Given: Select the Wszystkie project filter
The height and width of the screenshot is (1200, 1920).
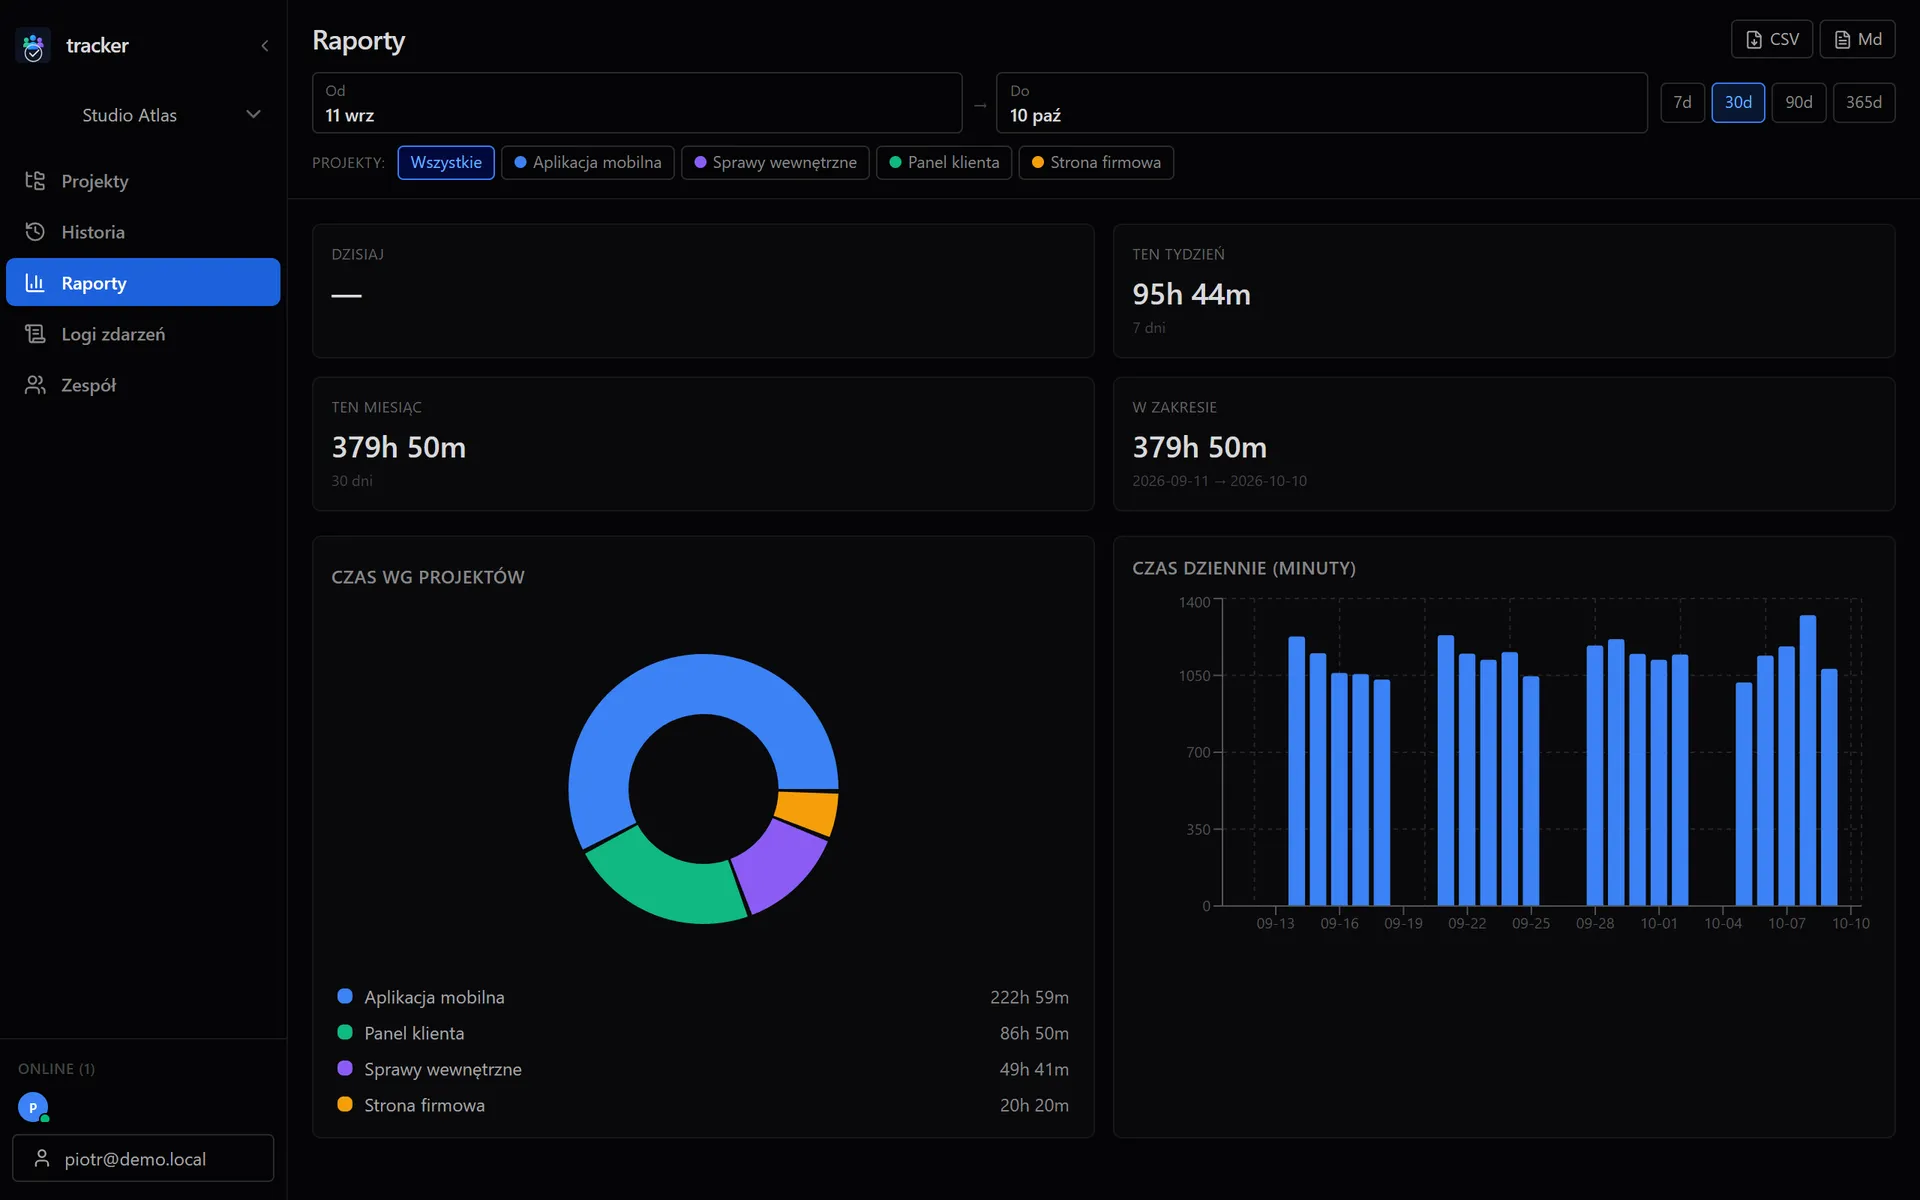Looking at the screenshot, I should [446, 163].
